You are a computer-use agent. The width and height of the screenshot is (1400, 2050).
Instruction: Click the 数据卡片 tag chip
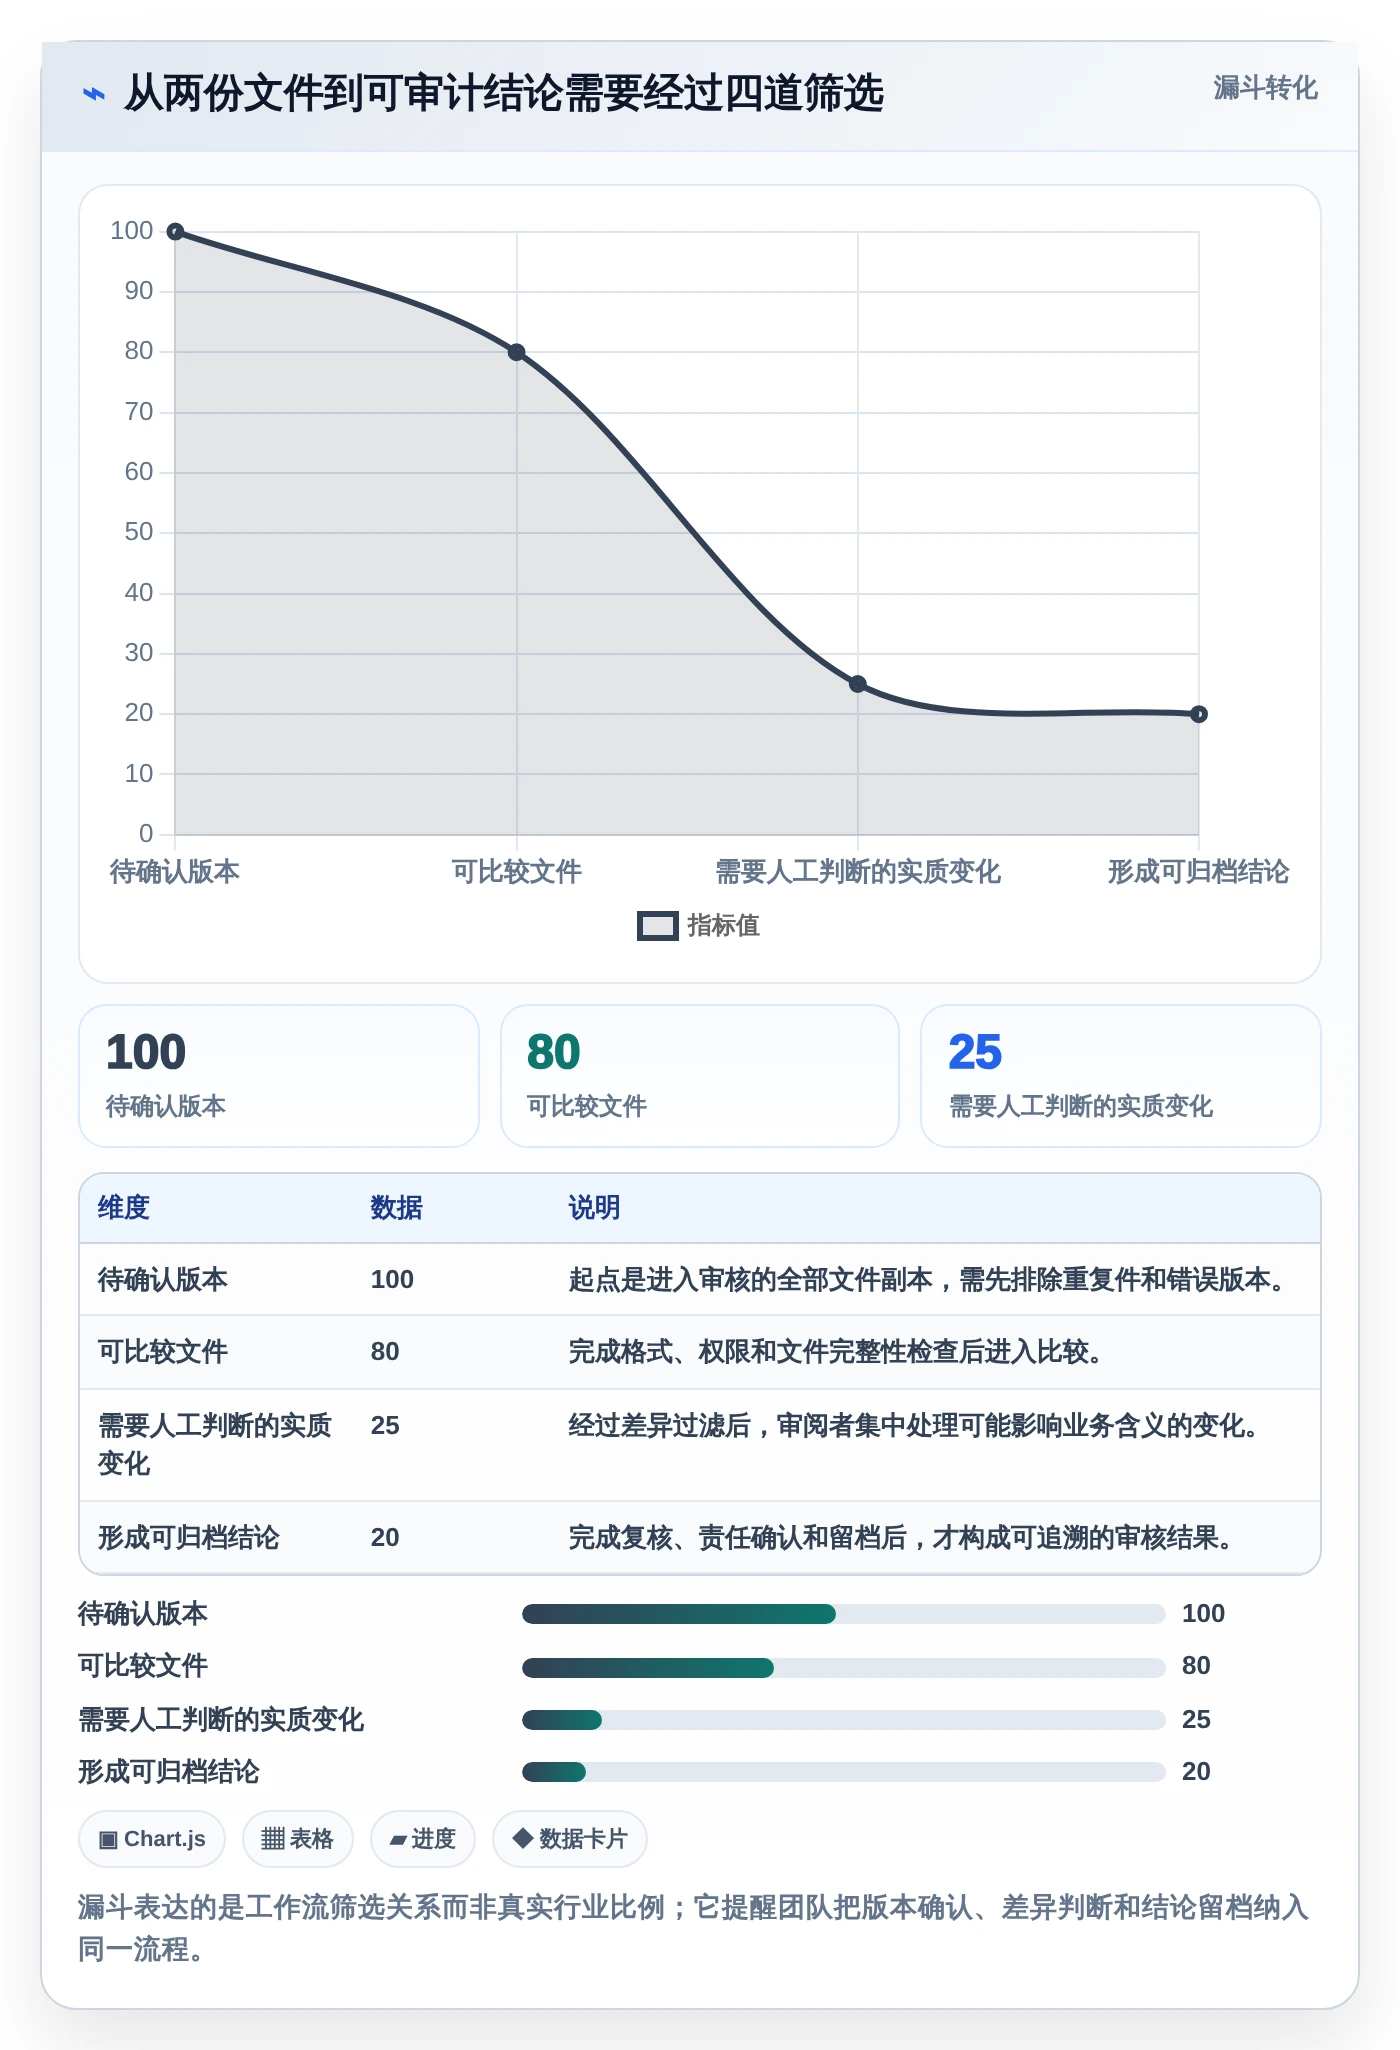coord(570,1839)
